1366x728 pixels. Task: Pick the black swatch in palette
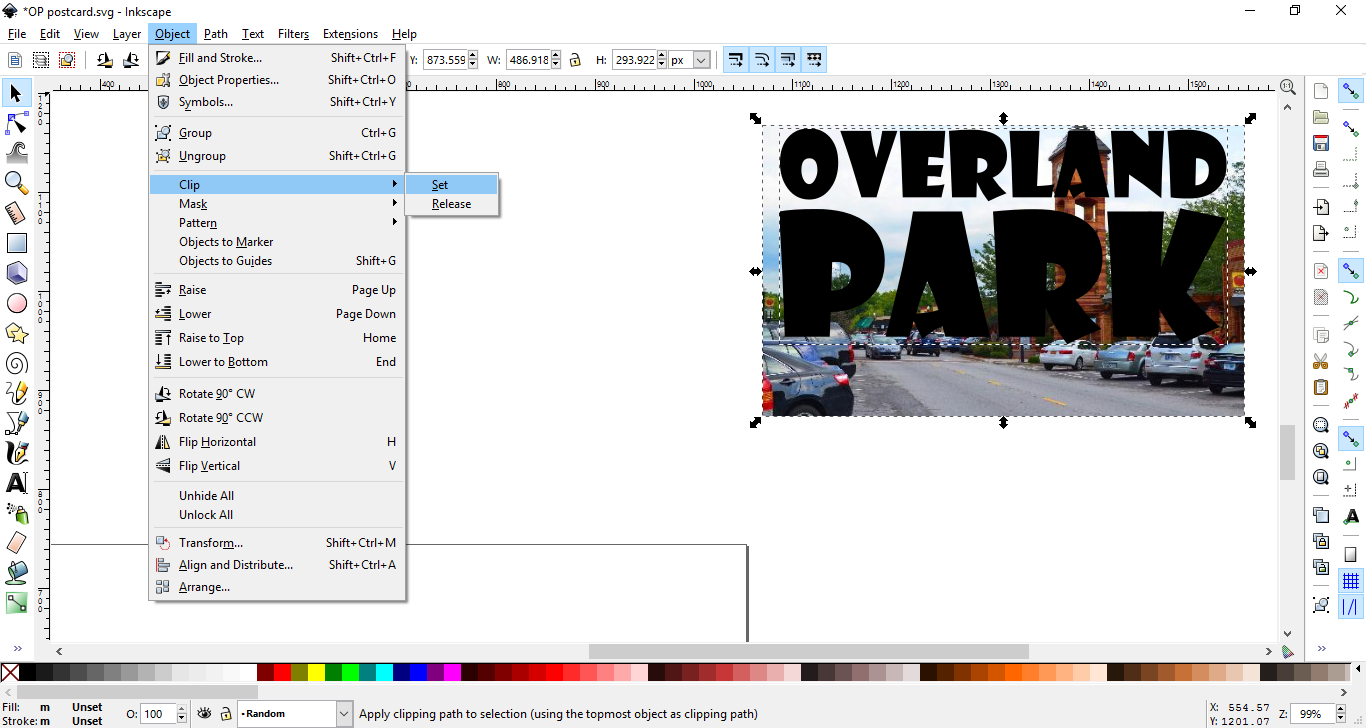click(27, 673)
